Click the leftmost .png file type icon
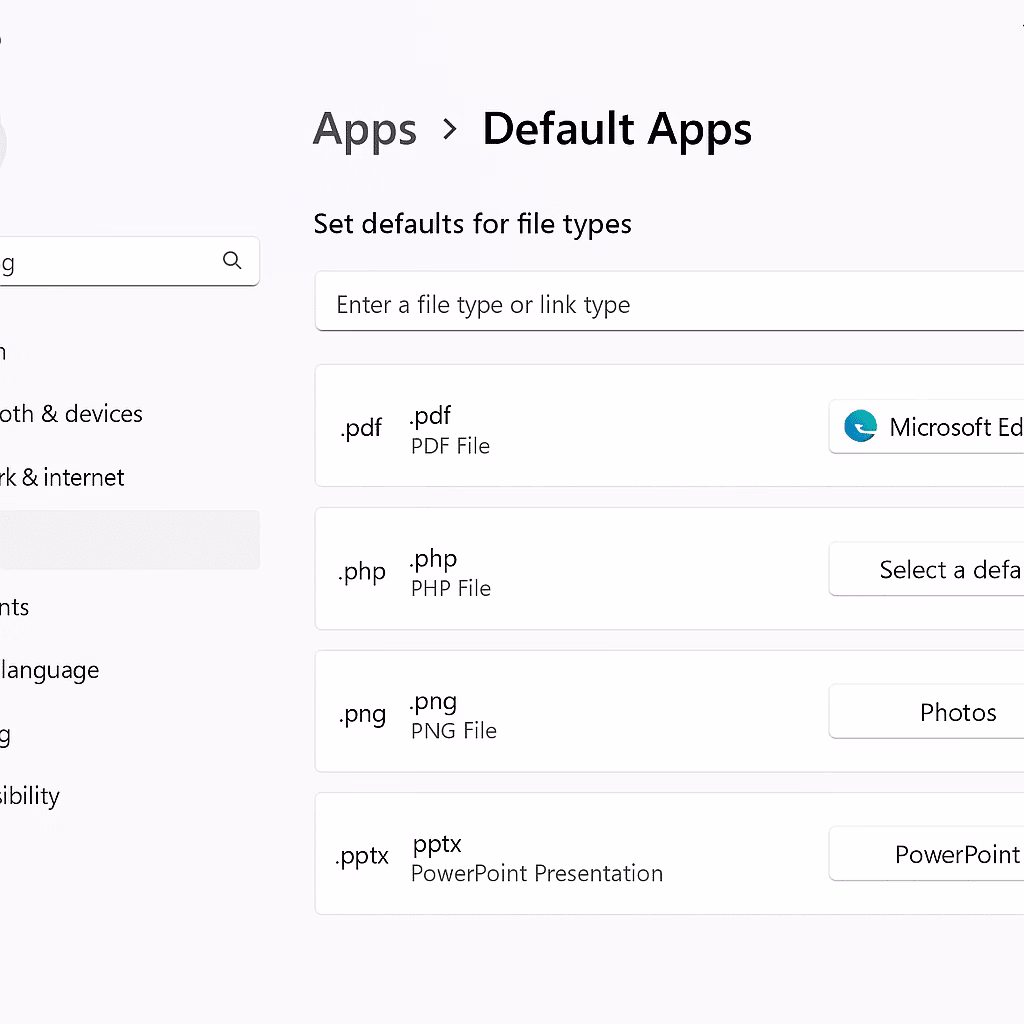The height and width of the screenshot is (1024, 1024). pos(361,714)
